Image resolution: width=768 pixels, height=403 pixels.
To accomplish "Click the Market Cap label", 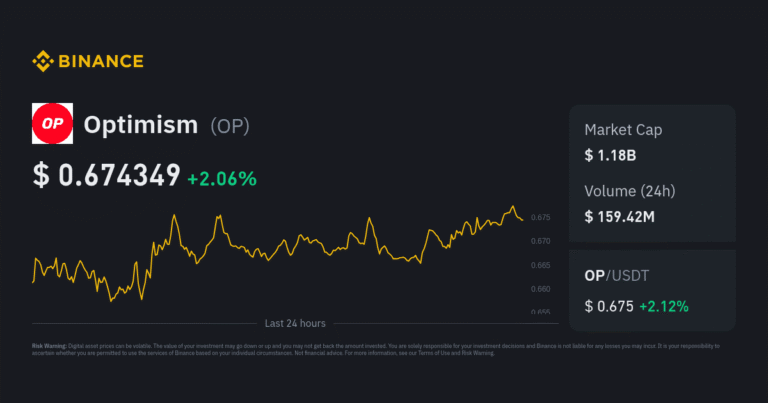I will pos(623,130).
